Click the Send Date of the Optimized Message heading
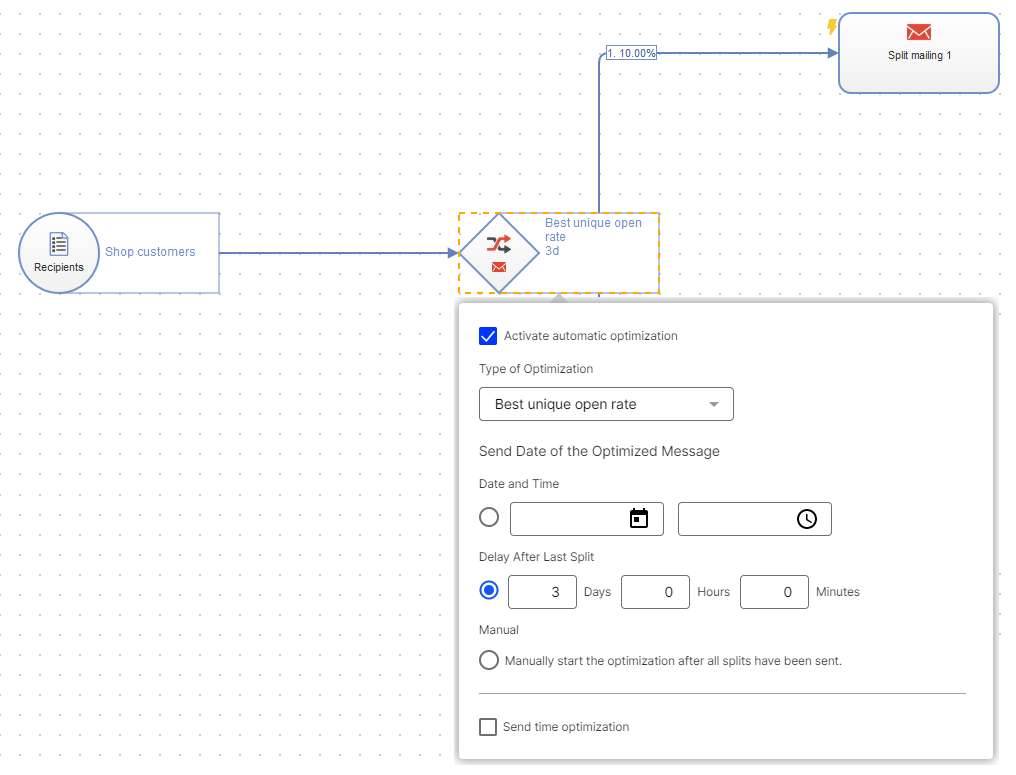The width and height of the screenshot is (1016, 775). pos(599,451)
